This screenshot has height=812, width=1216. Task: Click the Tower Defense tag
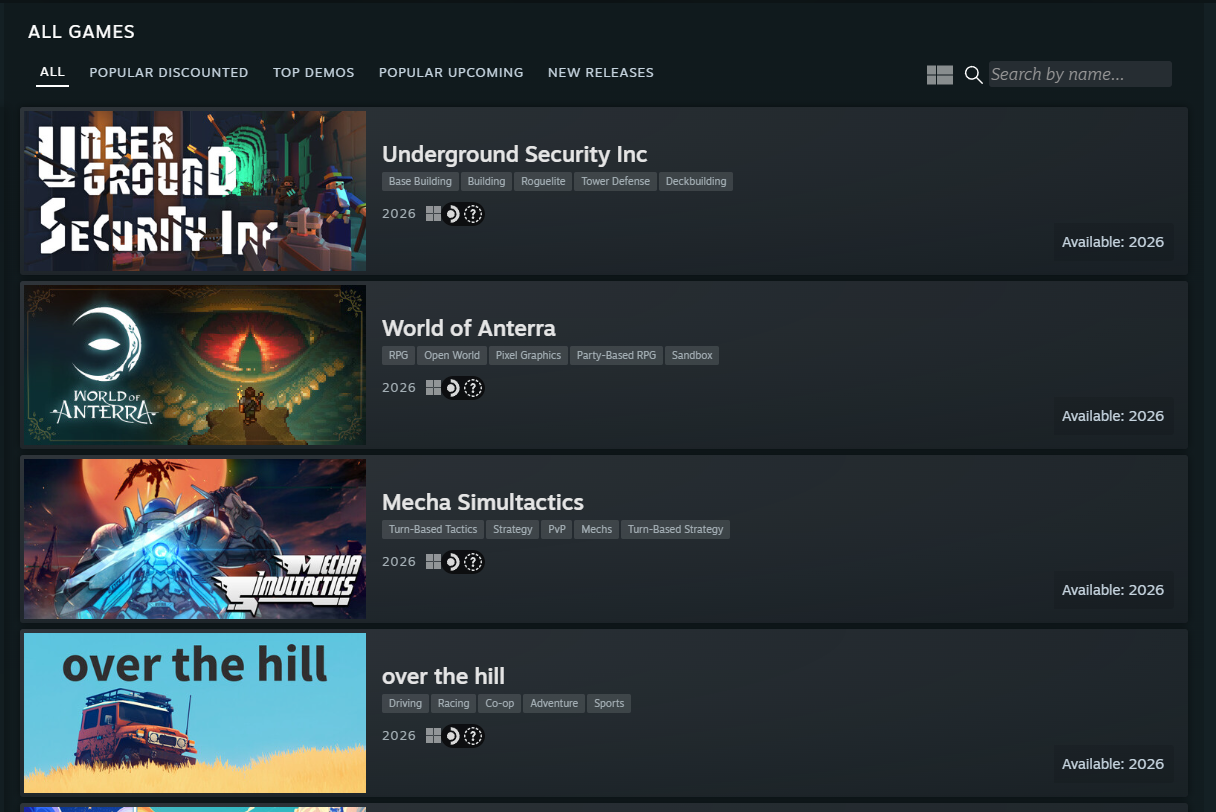pos(615,182)
